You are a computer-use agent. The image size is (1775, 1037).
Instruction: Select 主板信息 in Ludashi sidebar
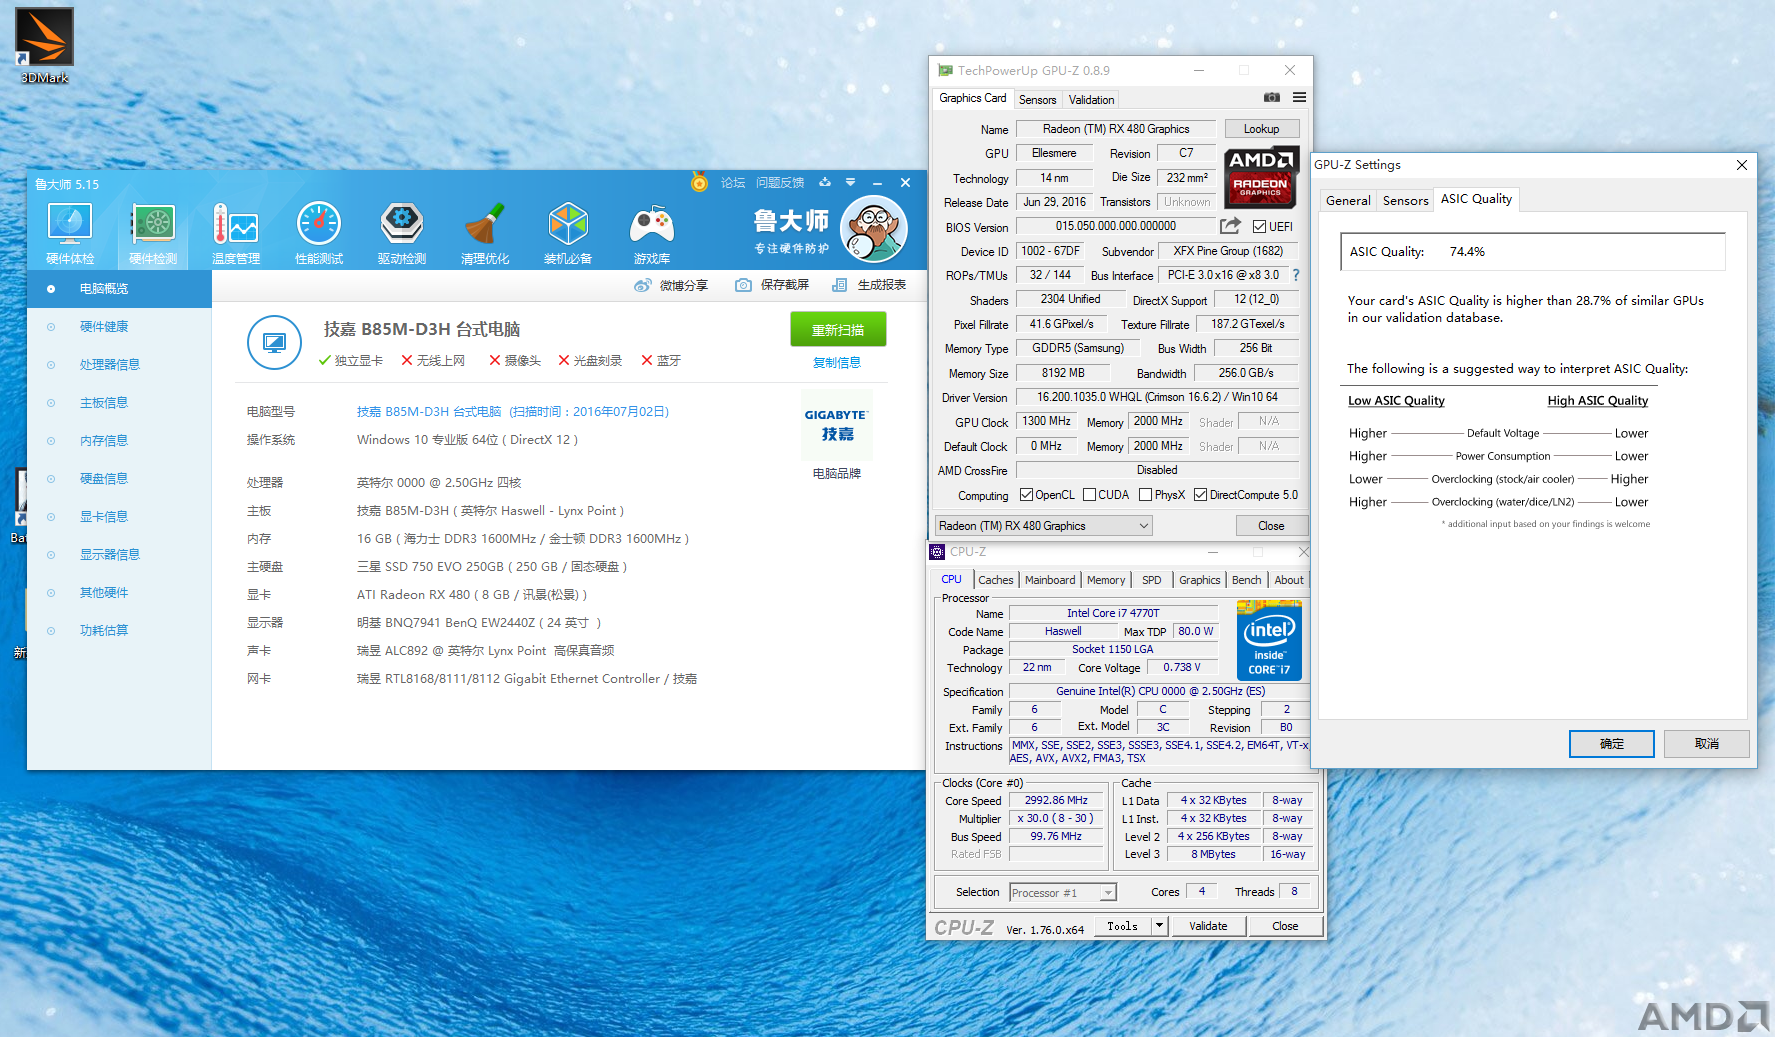119,403
